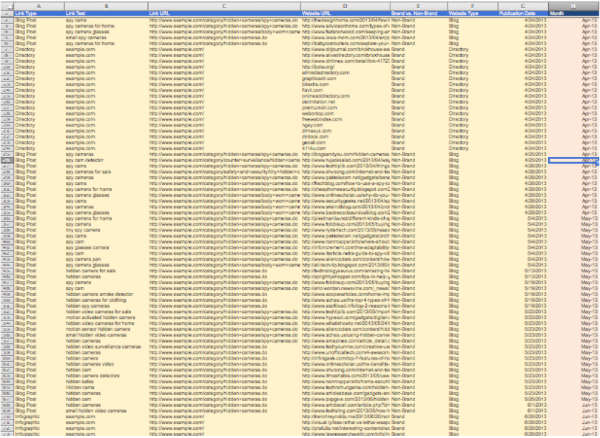Click the 'spy glasses camera' cell

[106, 247]
